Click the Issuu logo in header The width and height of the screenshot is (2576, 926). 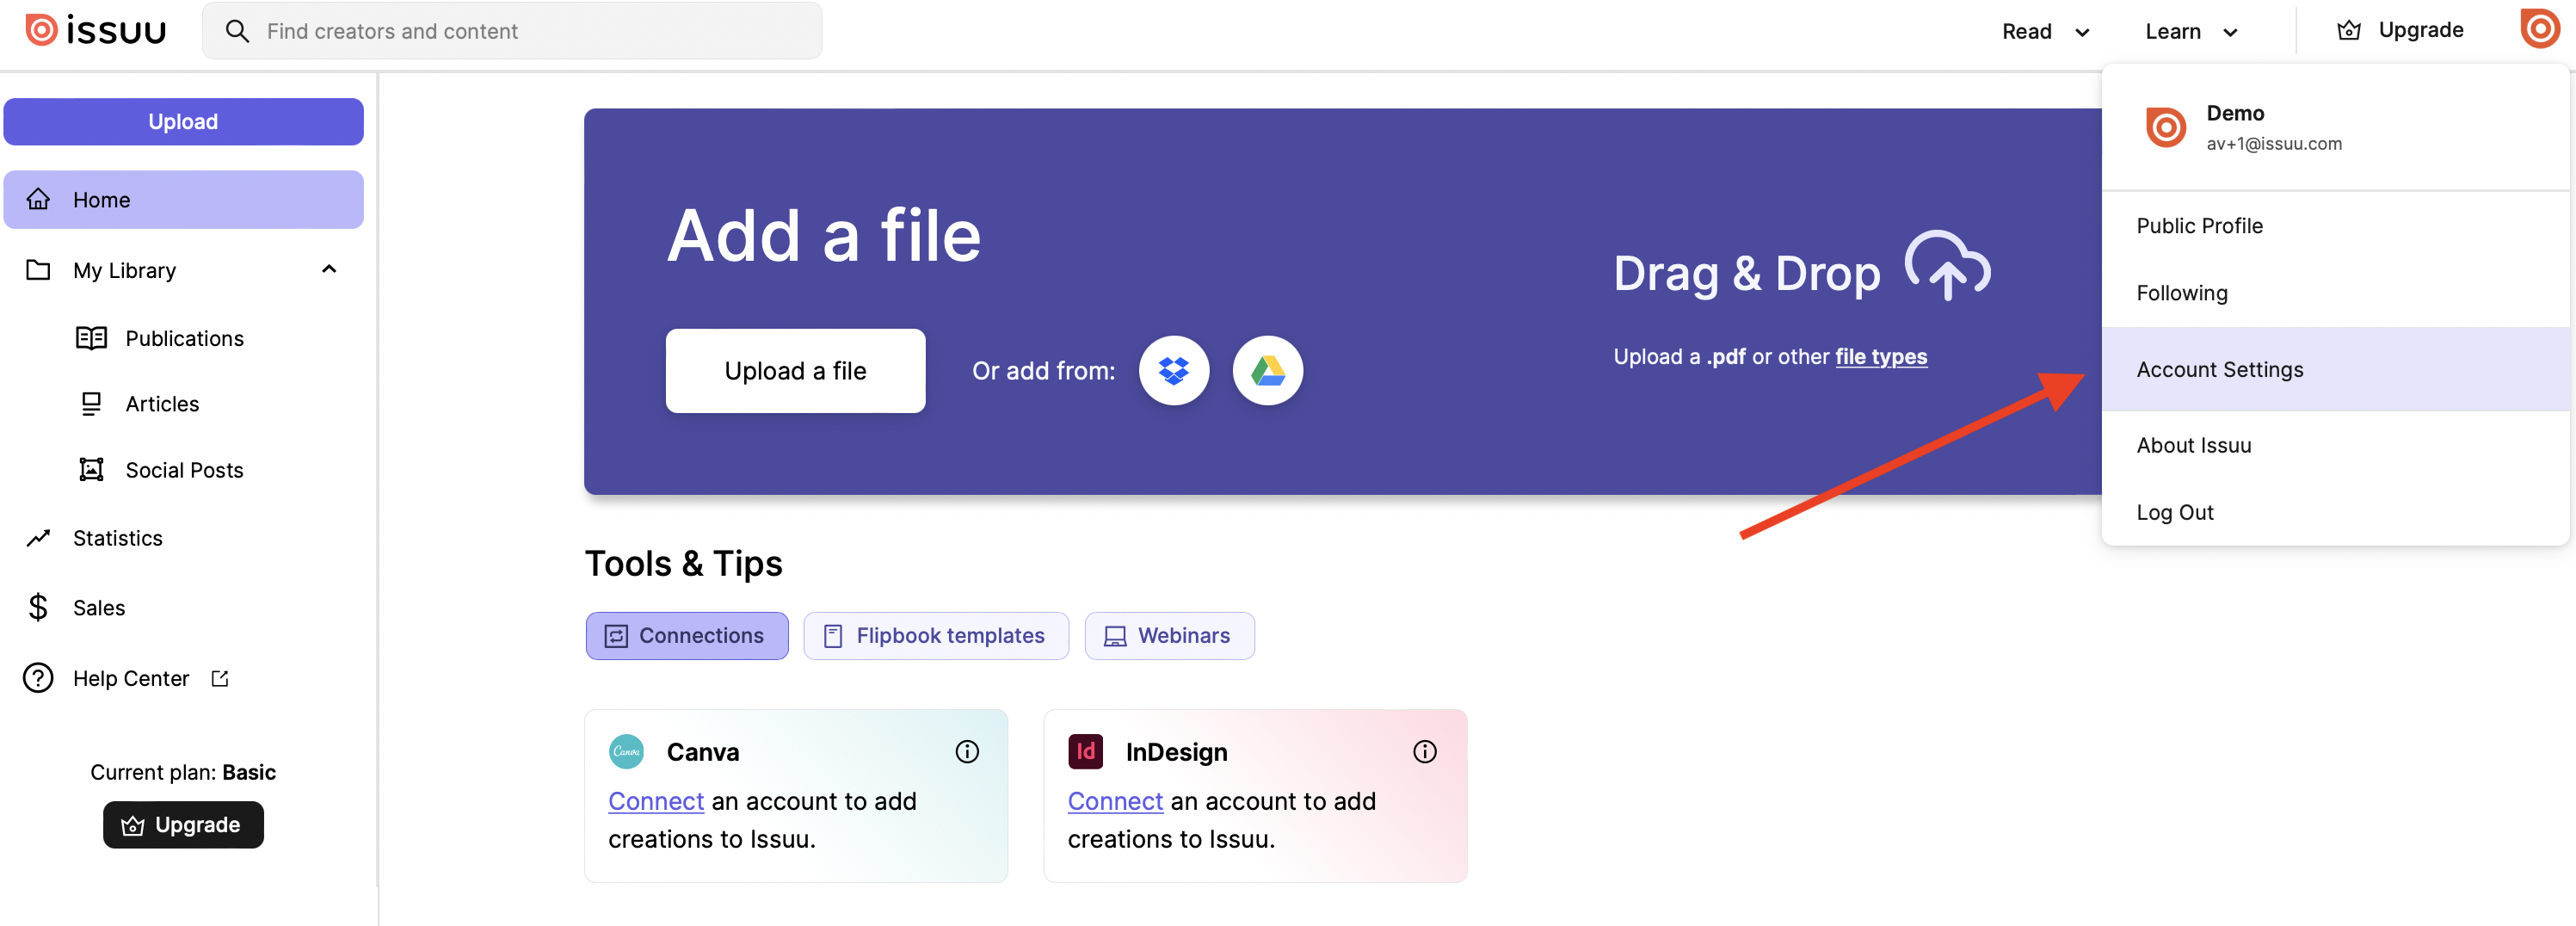[x=96, y=31]
